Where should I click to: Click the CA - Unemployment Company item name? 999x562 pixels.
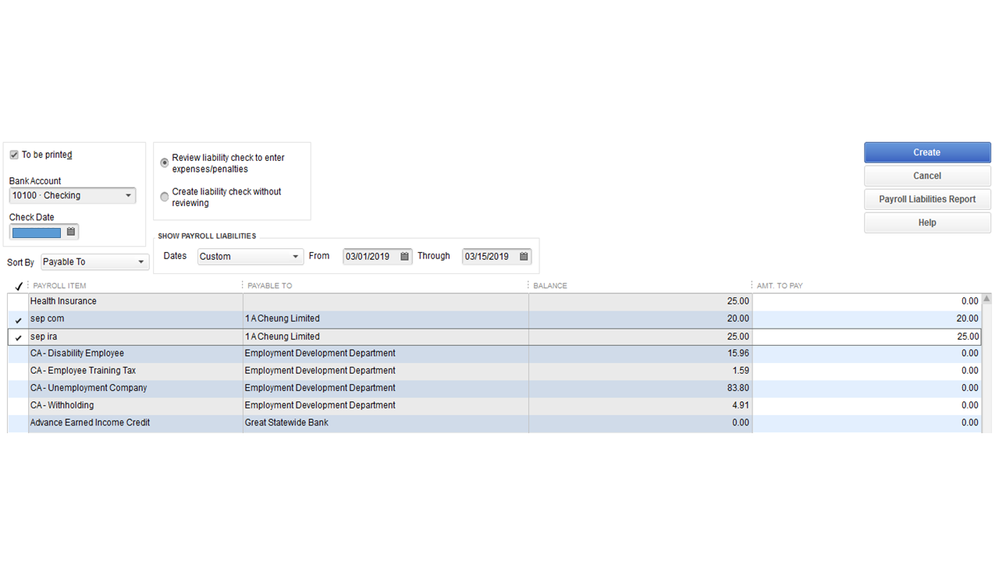tap(89, 388)
